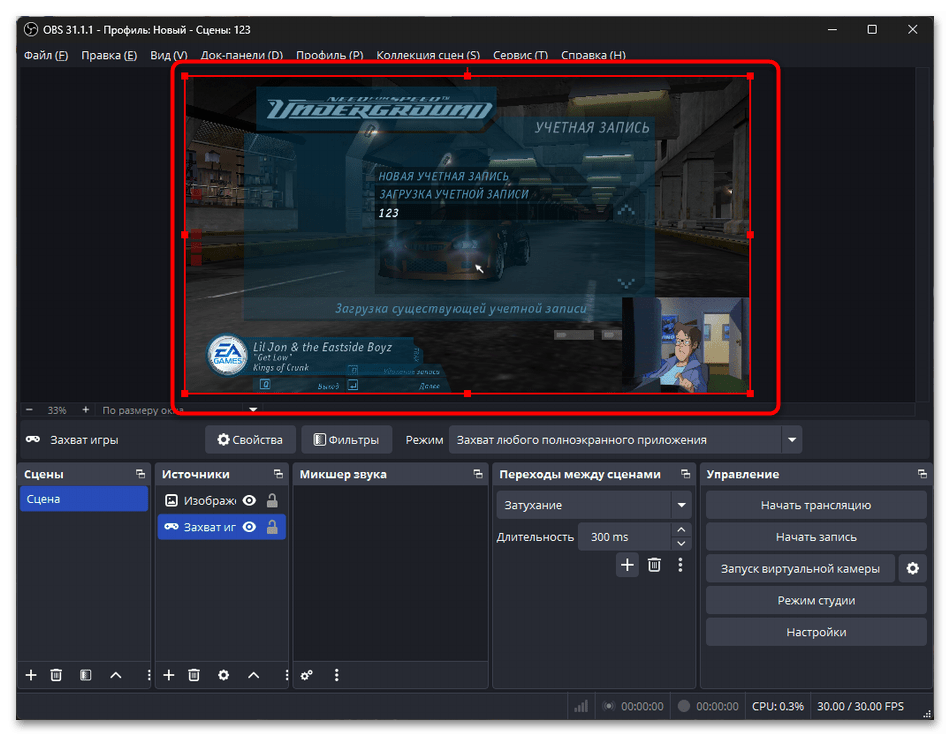The width and height of the screenshot is (950, 736).
Task: Open preview scaling По размеру окна dropdown
Action: [x=253, y=410]
